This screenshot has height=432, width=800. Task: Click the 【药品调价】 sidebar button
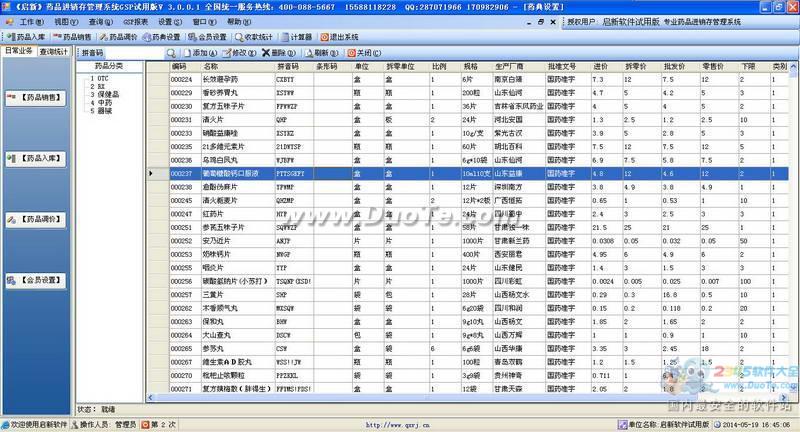[36, 219]
